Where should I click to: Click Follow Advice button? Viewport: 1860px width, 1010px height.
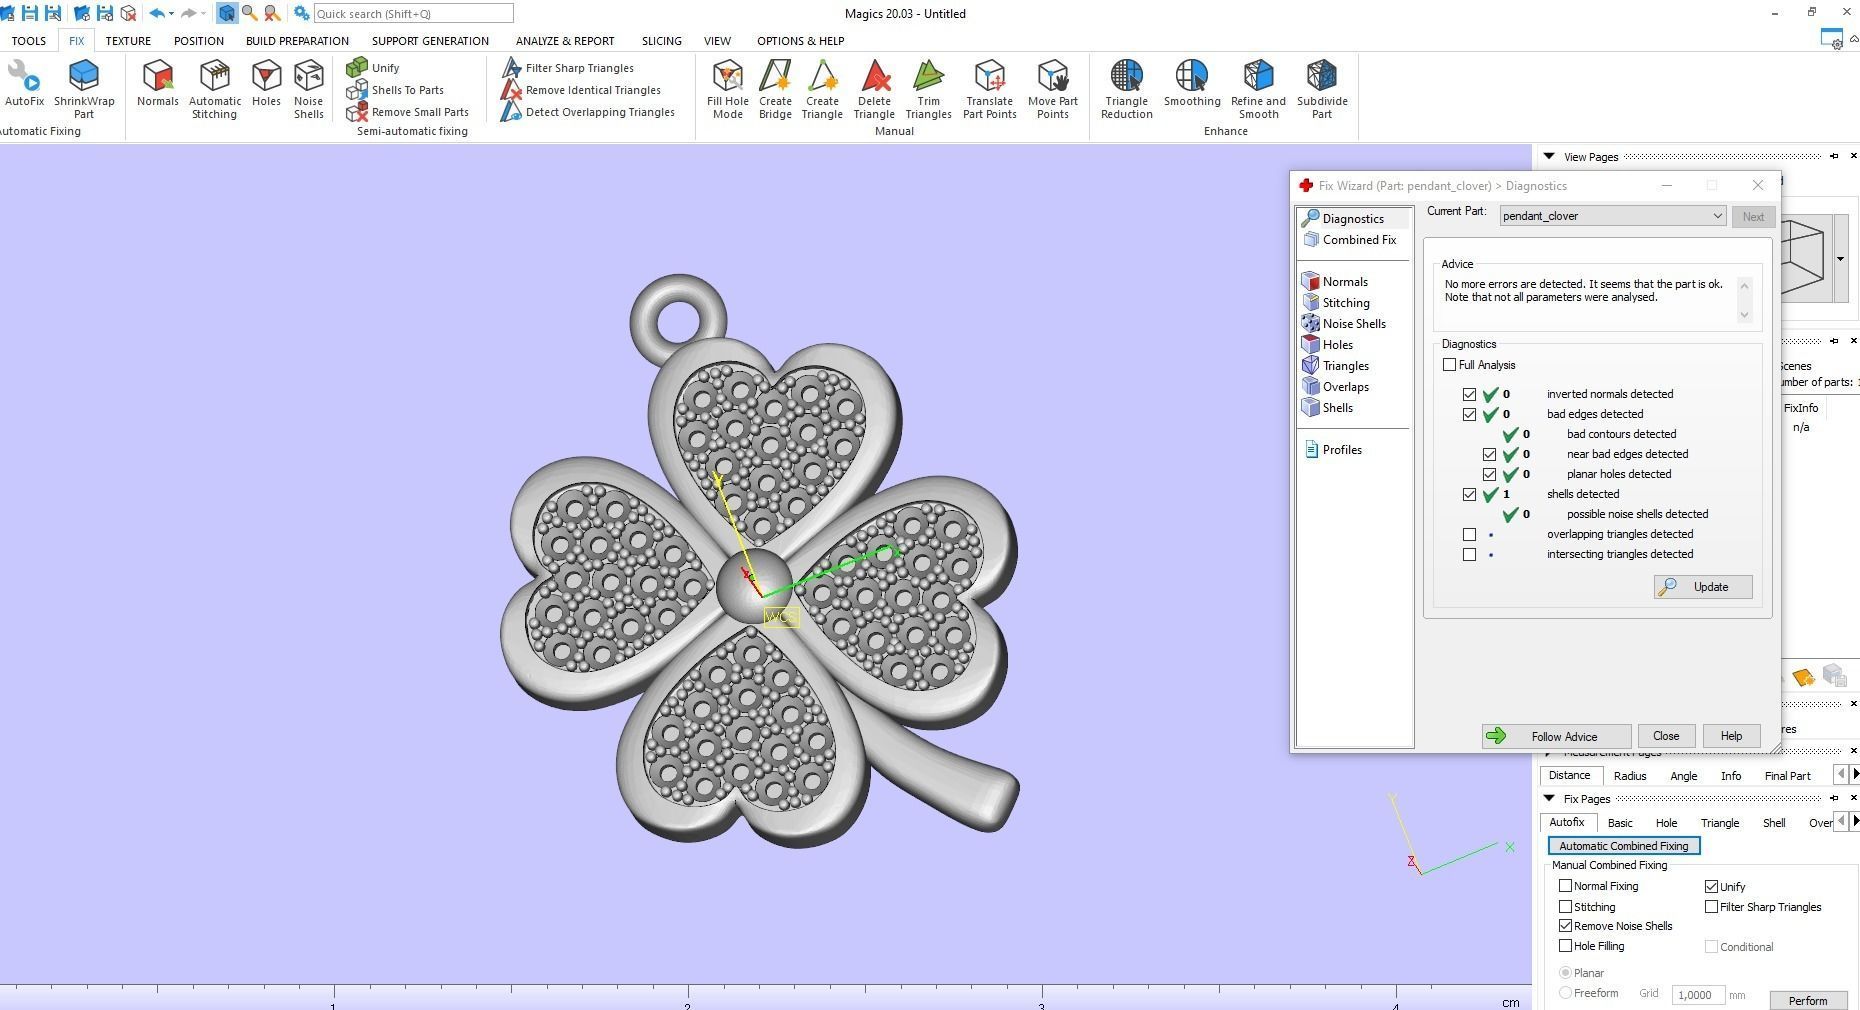tap(1556, 736)
